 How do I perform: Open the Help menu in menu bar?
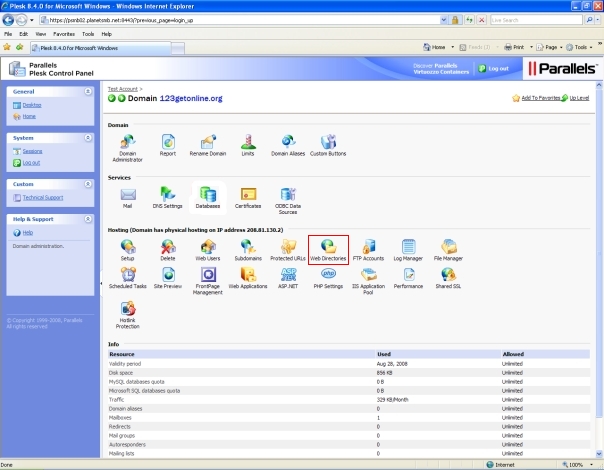click(106, 34)
